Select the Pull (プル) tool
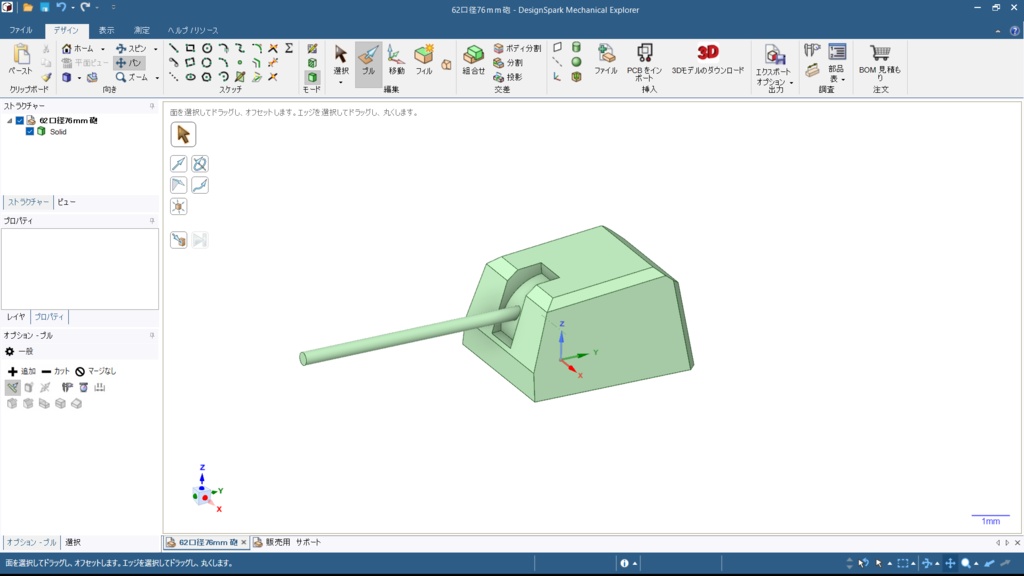Viewport: 1024px width, 576px height. pyautogui.click(x=368, y=64)
